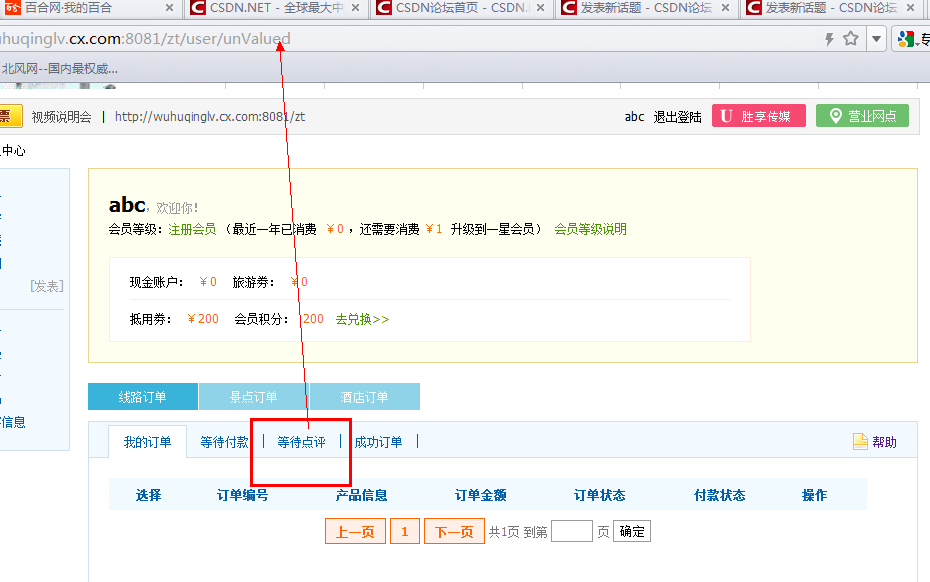Image resolution: width=930 pixels, height=582 pixels.
Task: Click 订单状态 column header
Action: click(x=600, y=495)
